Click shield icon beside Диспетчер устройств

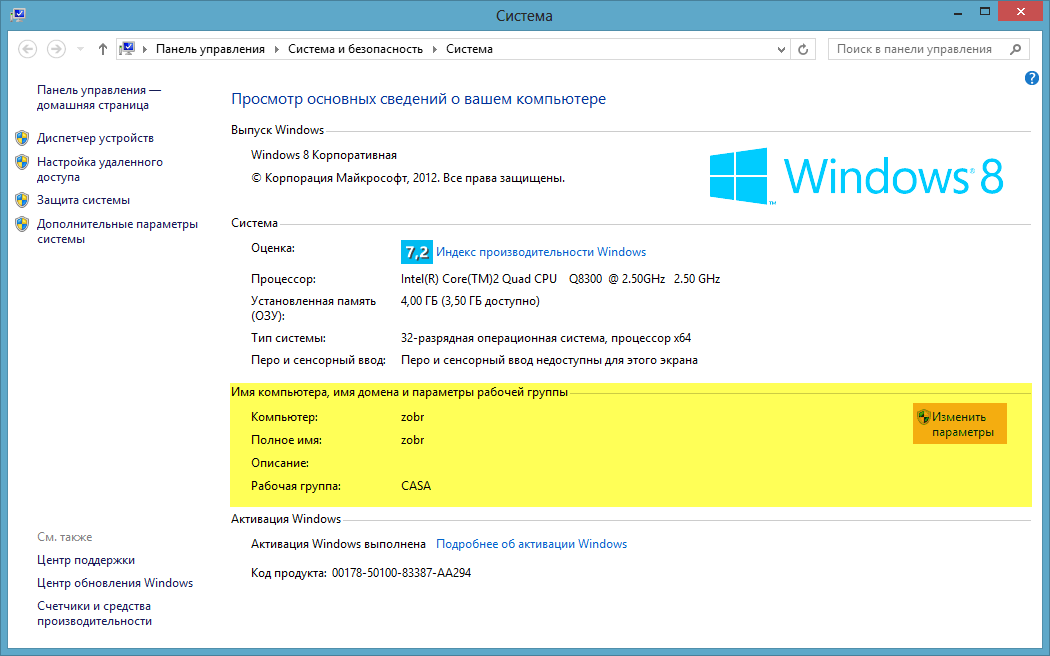pyautogui.click(x=22, y=138)
